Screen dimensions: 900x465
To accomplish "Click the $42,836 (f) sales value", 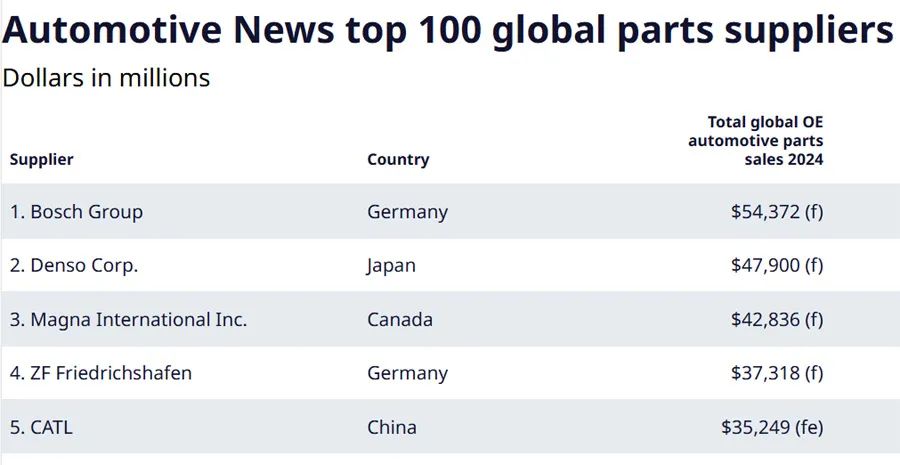I will point(777,320).
